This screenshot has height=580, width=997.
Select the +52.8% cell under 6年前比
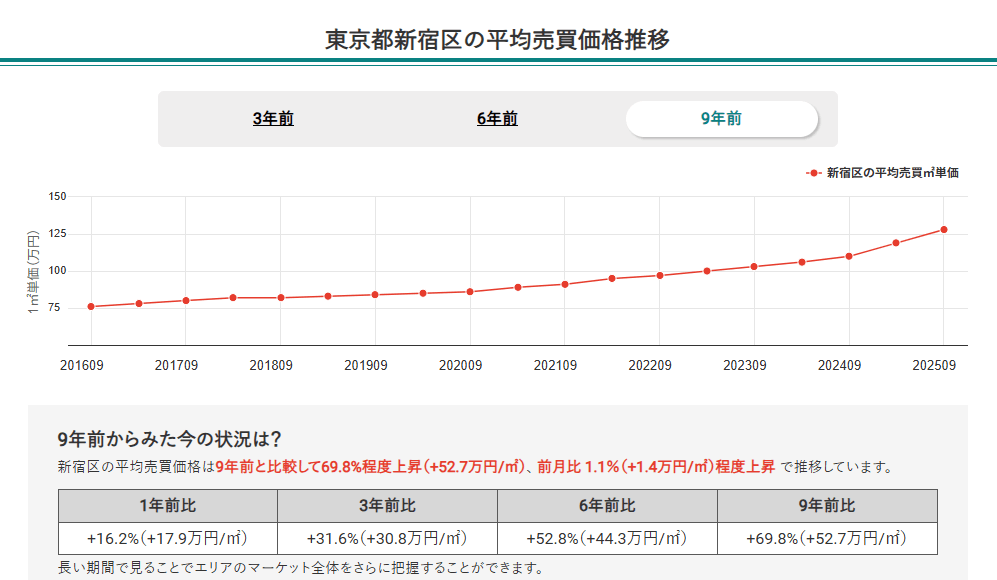(607, 538)
